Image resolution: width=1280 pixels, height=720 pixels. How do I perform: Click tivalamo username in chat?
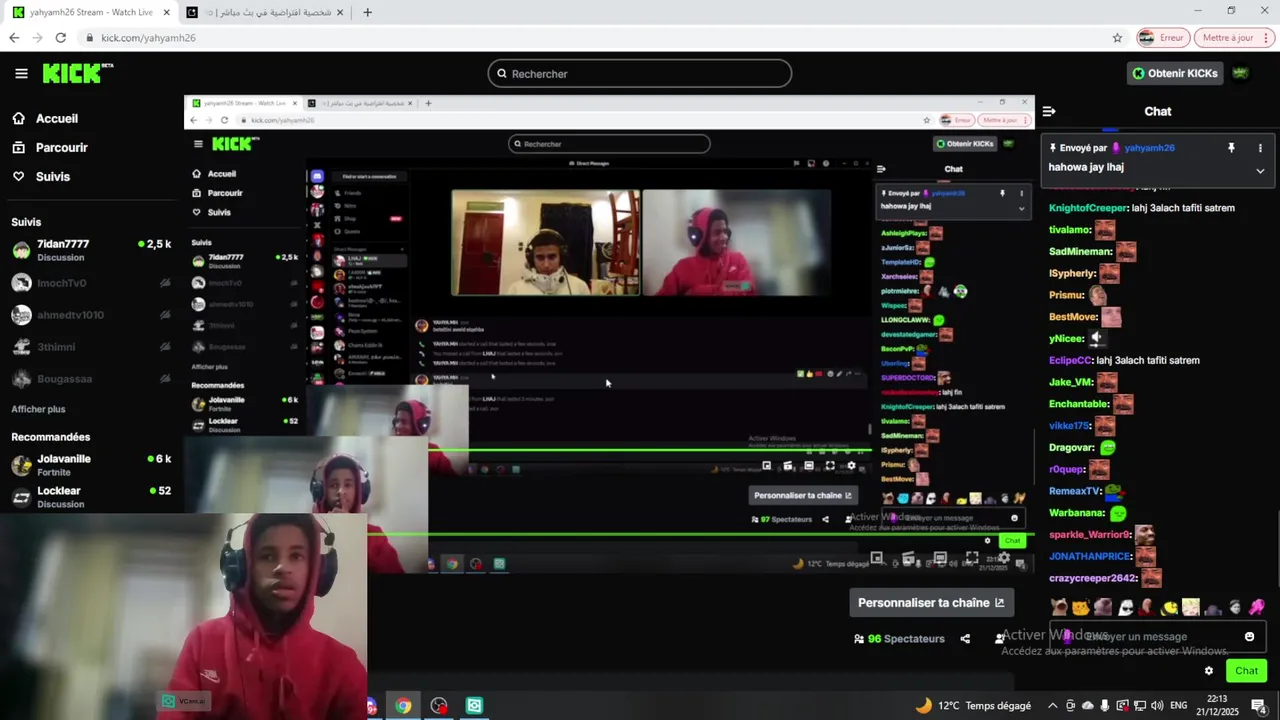(x=1070, y=230)
